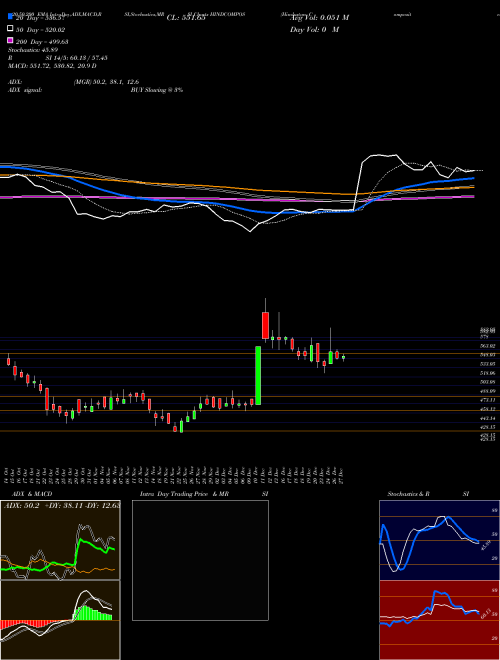
Task: Click the blue 20 Day EMA legend square
Action: coord(10,17)
